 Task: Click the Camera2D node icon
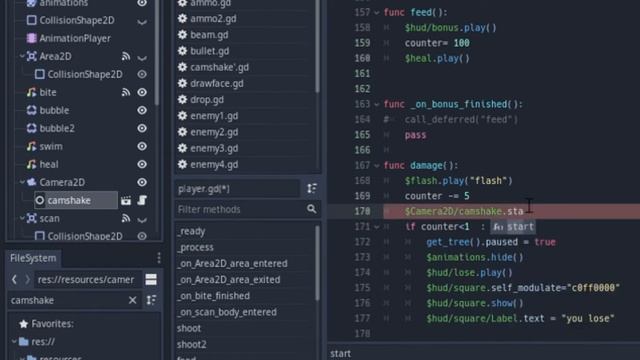click(31, 182)
